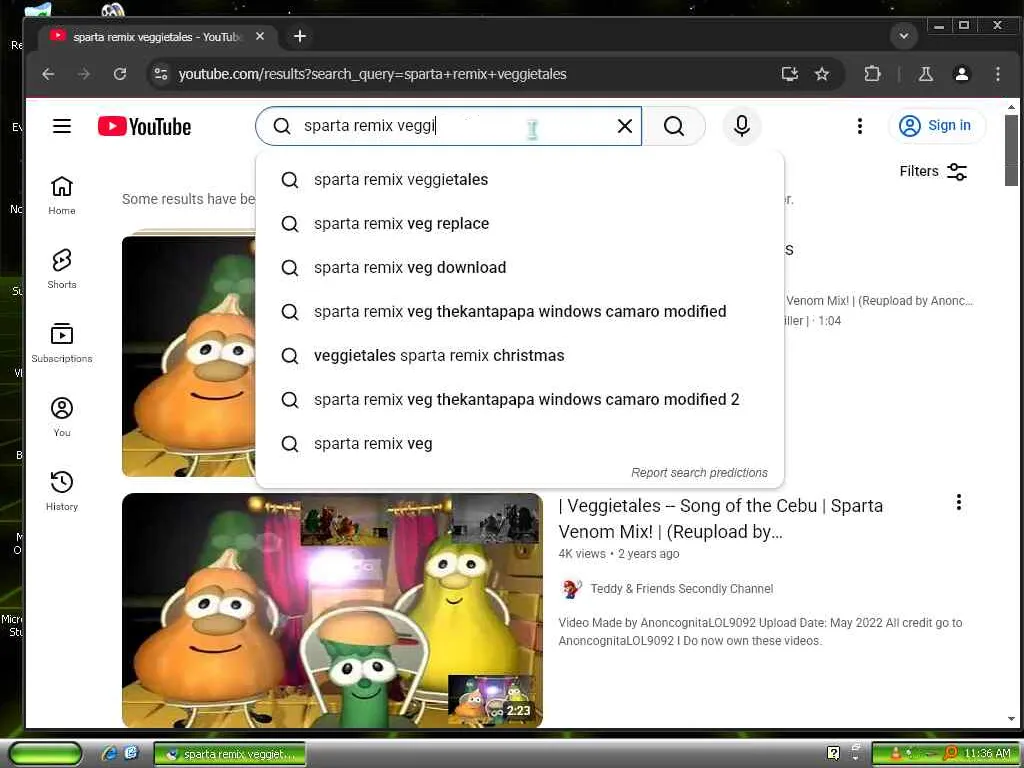This screenshot has height=768, width=1024.
Task: Open Home in the sidebar
Action: (62, 195)
